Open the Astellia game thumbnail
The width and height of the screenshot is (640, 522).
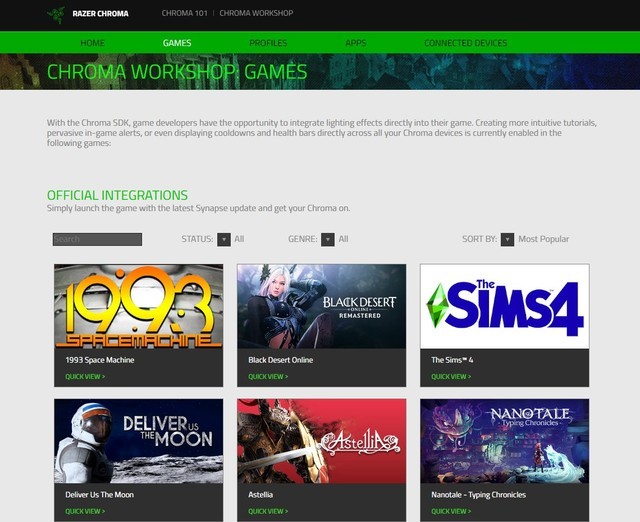pos(322,441)
